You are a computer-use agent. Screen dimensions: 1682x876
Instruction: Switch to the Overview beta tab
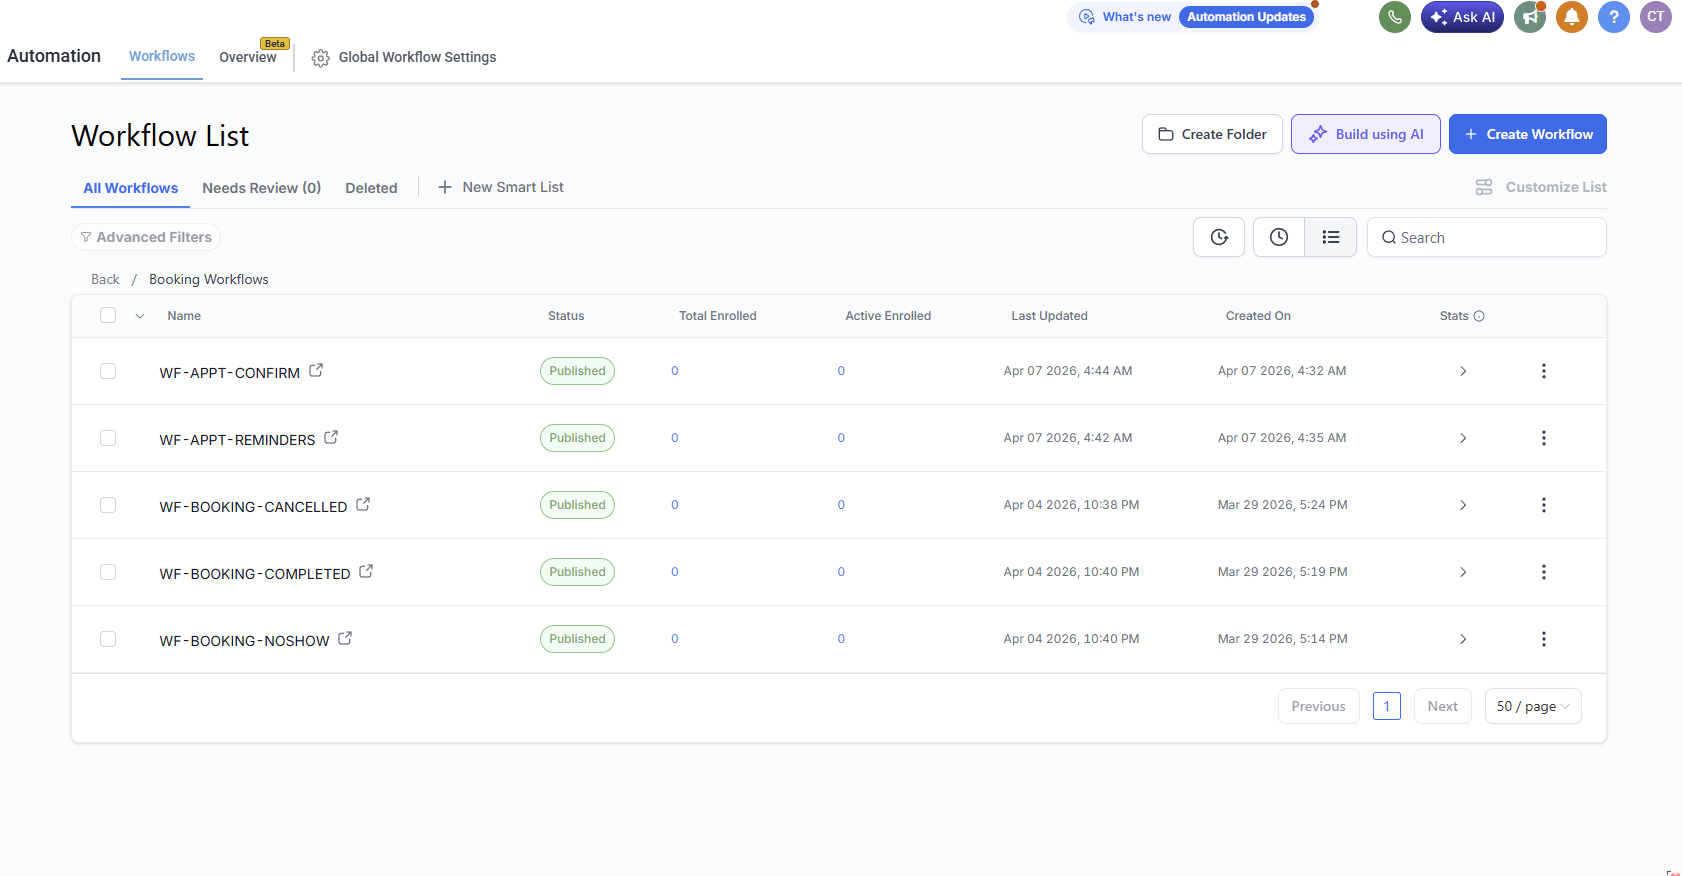coord(248,57)
